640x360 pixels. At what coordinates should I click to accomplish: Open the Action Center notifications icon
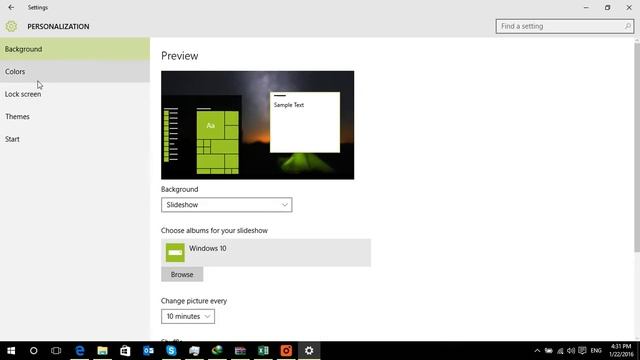[582, 351]
